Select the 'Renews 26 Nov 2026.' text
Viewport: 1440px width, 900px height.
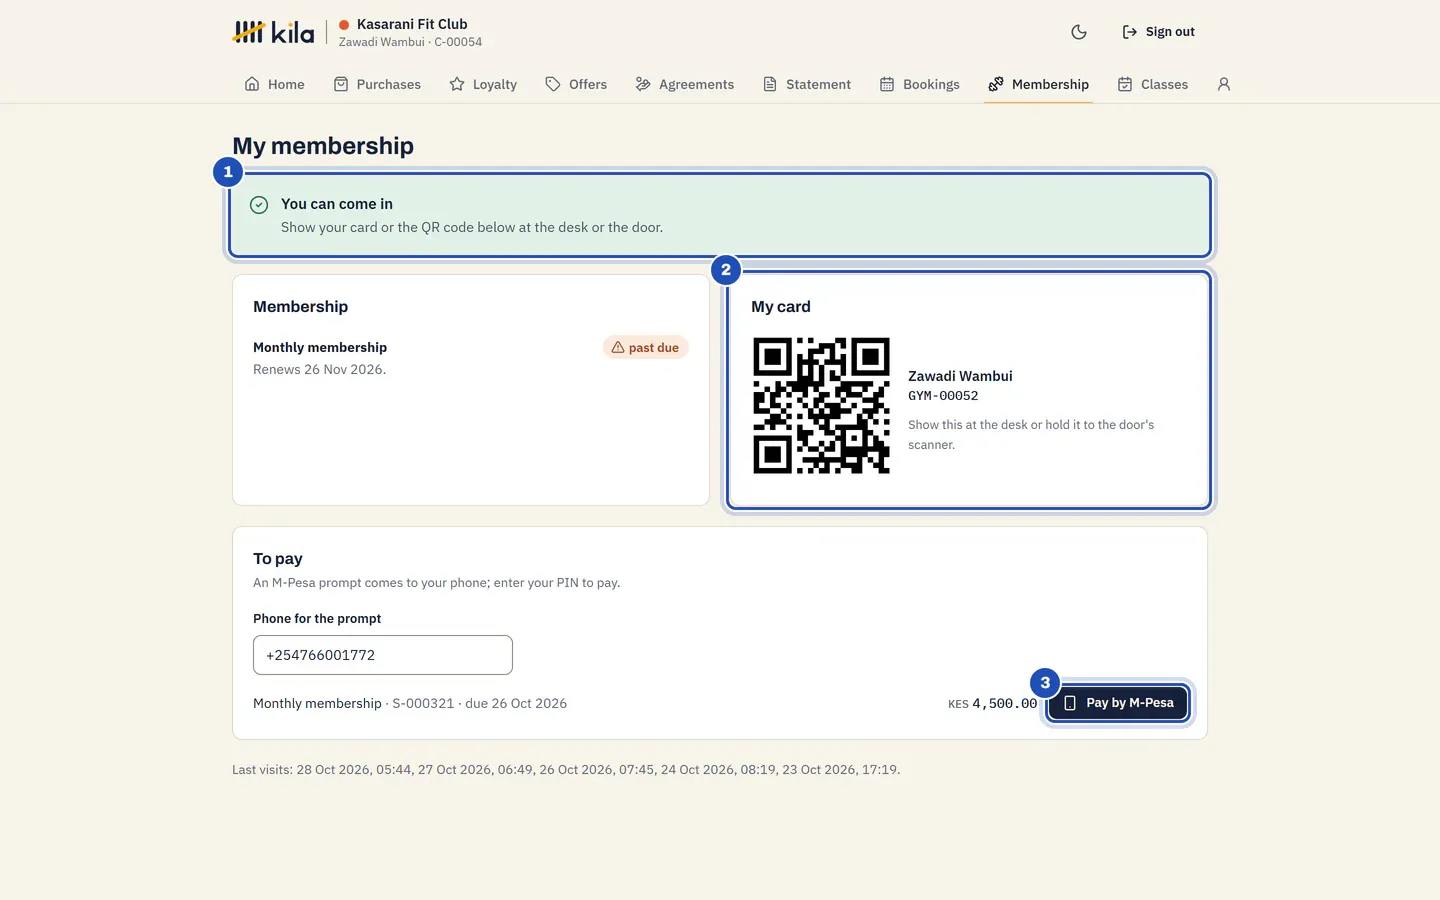pos(319,370)
